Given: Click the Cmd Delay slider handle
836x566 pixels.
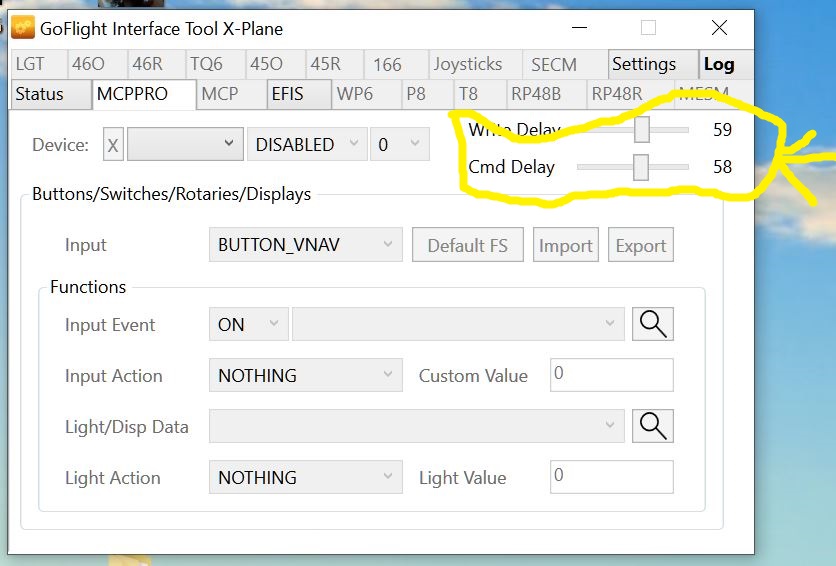Looking at the screenshot, I should (640, 167).
